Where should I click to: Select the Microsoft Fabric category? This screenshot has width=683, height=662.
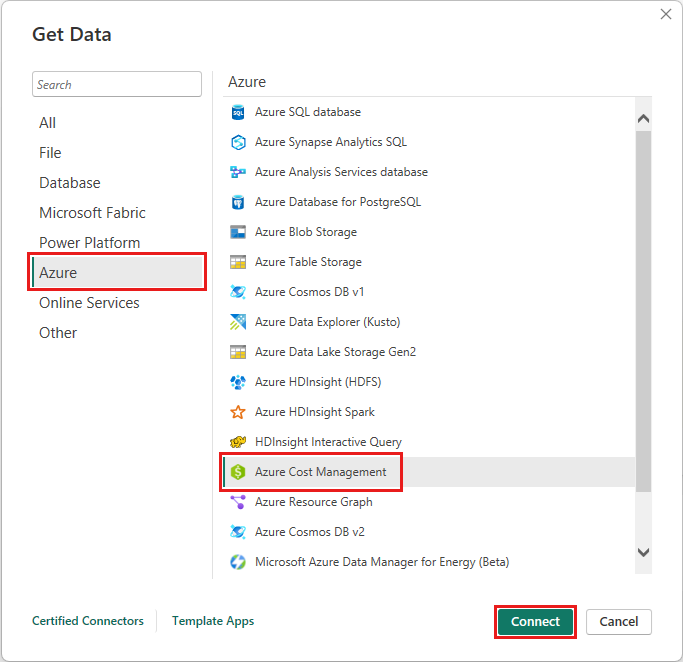tap(92, 213)
